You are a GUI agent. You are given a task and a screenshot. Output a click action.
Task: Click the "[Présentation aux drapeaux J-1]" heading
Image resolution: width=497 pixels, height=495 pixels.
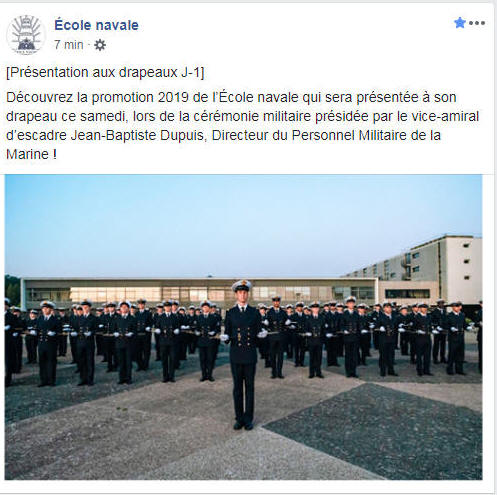point(105,72)
